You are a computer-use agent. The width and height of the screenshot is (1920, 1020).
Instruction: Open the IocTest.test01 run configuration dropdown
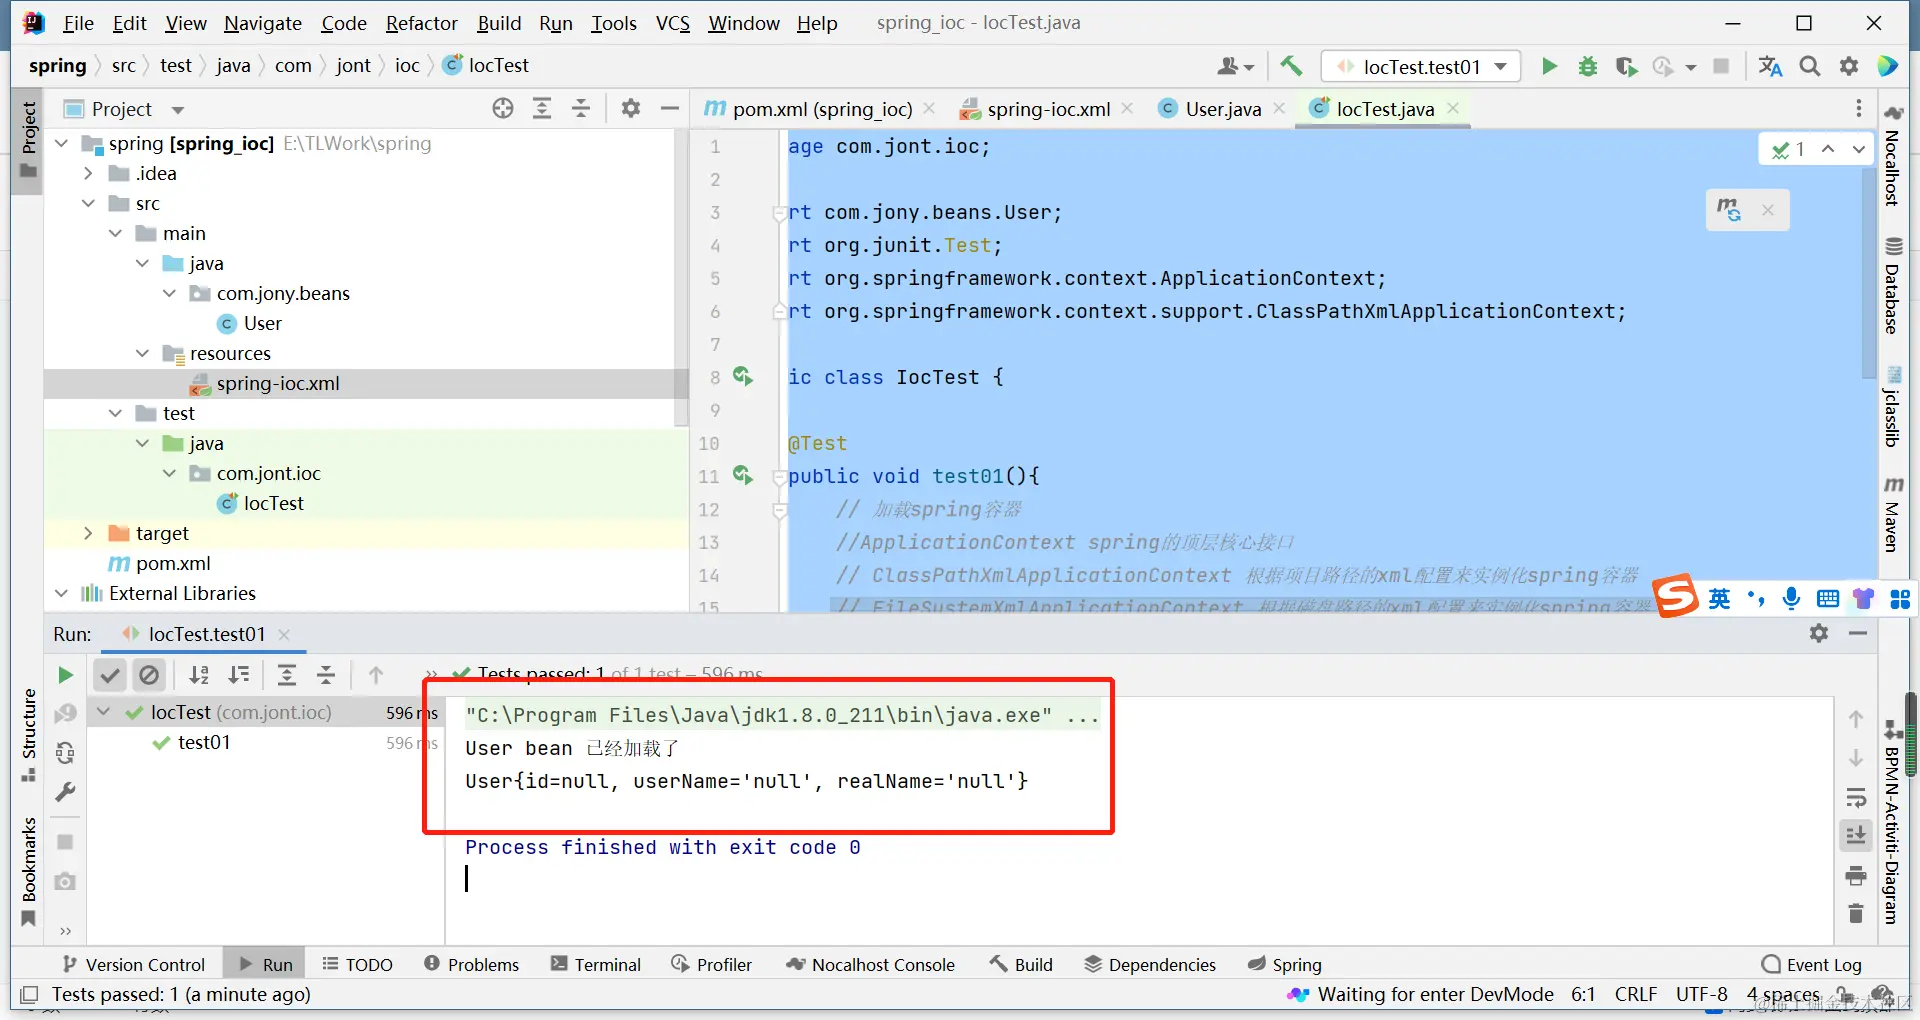click(x=1421, y=67)
